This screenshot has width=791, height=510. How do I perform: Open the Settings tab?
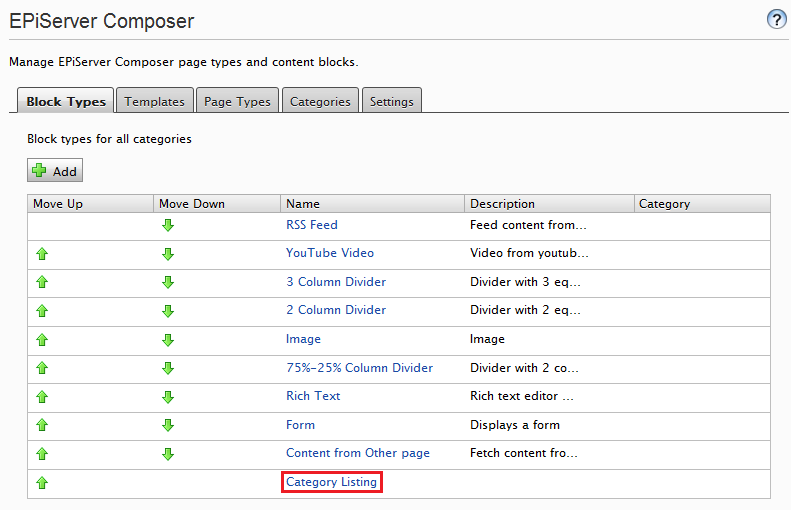(x=391, y=101)
